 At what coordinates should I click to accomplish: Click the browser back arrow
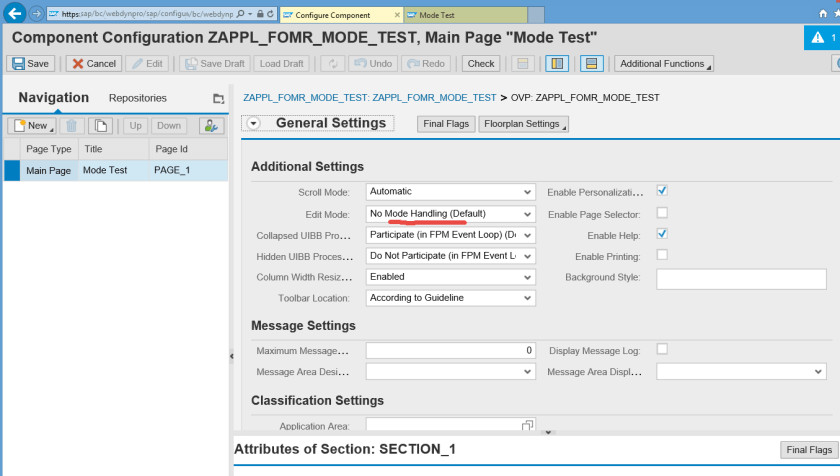(x=14, y=14)
